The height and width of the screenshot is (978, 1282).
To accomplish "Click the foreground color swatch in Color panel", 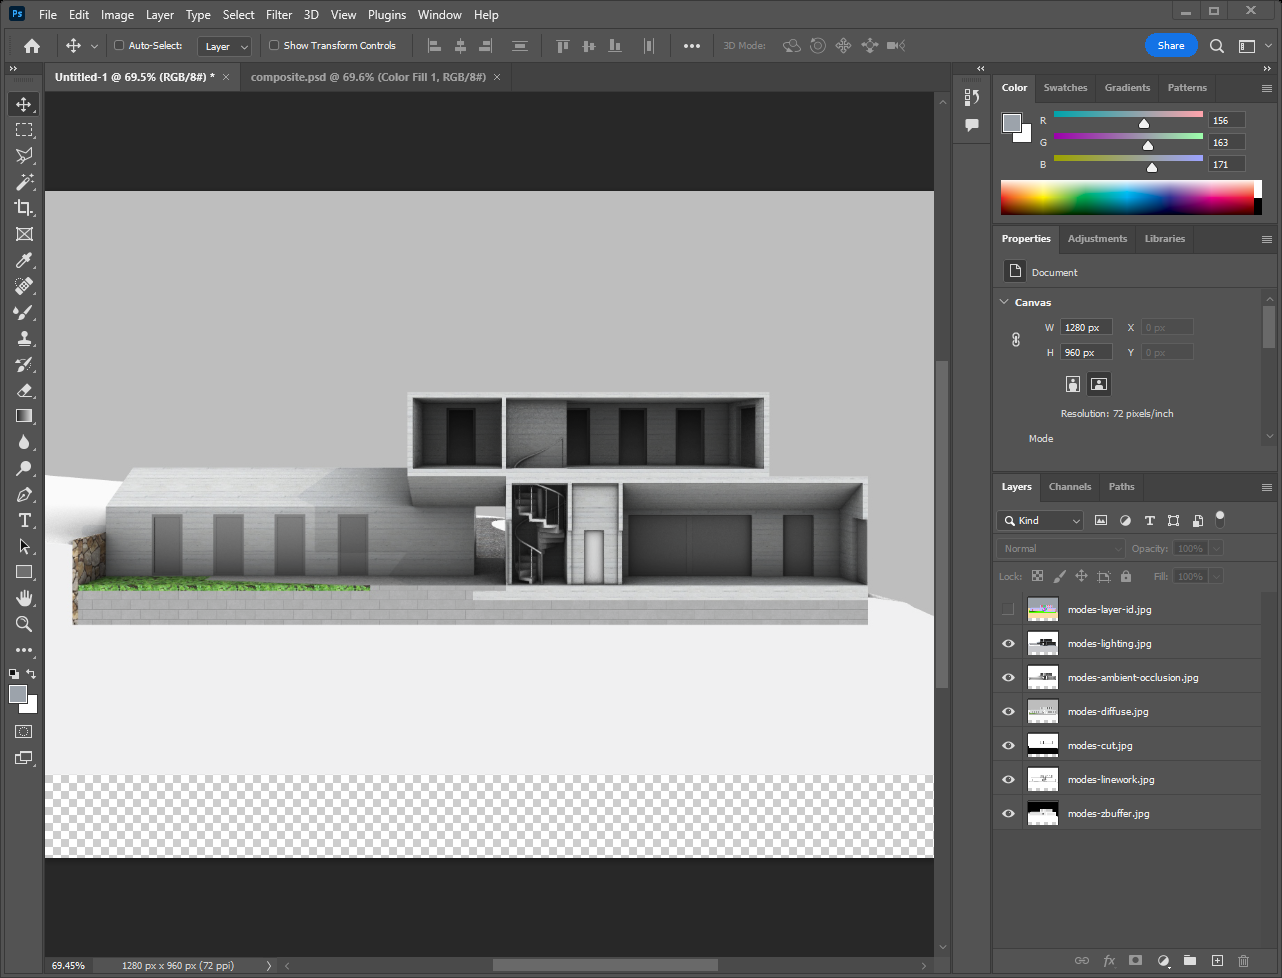I will [1012, 123].
